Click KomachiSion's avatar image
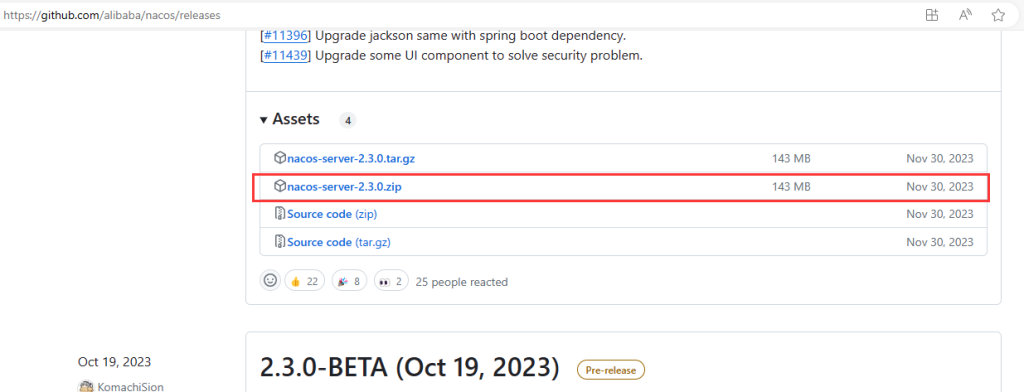This screenshot has height=392, width=1024. pos(85,387)
